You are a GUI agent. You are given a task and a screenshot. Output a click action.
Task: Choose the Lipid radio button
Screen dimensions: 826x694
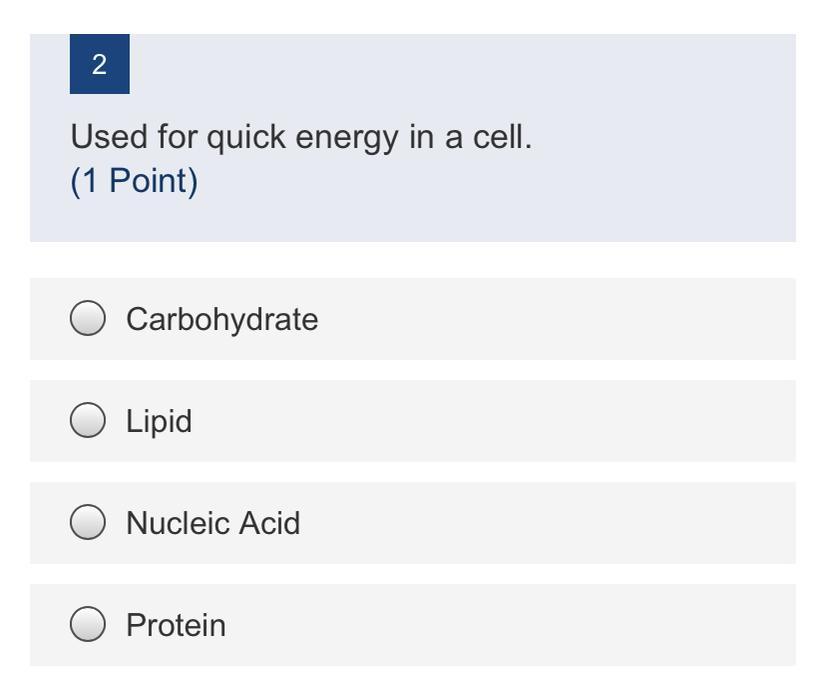[88, 421]
